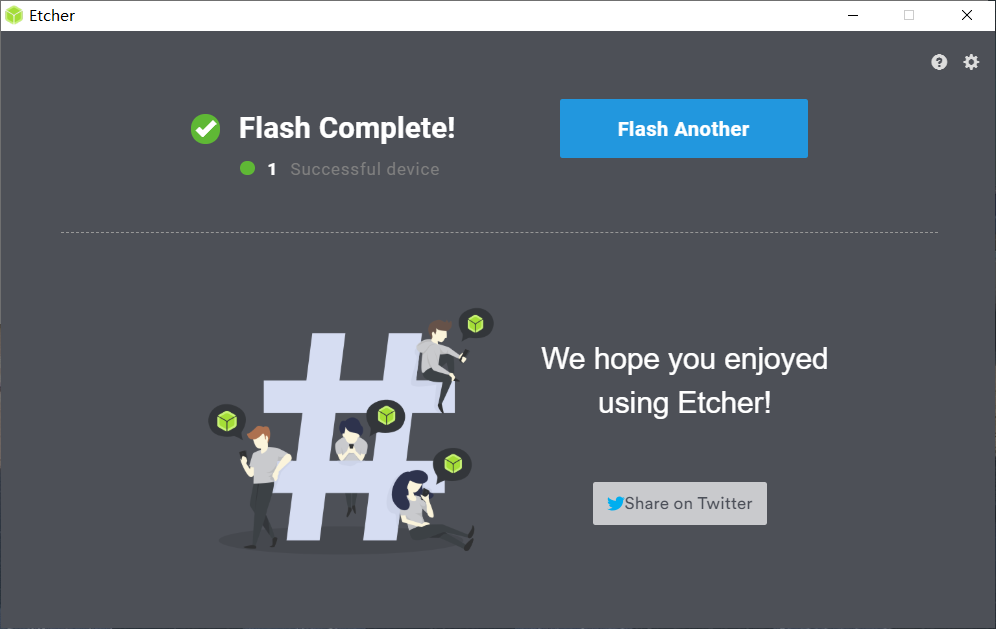Screen dimensions: 996x629
Task: Open settings with the gear icon
Action: [x=971, y=62]
